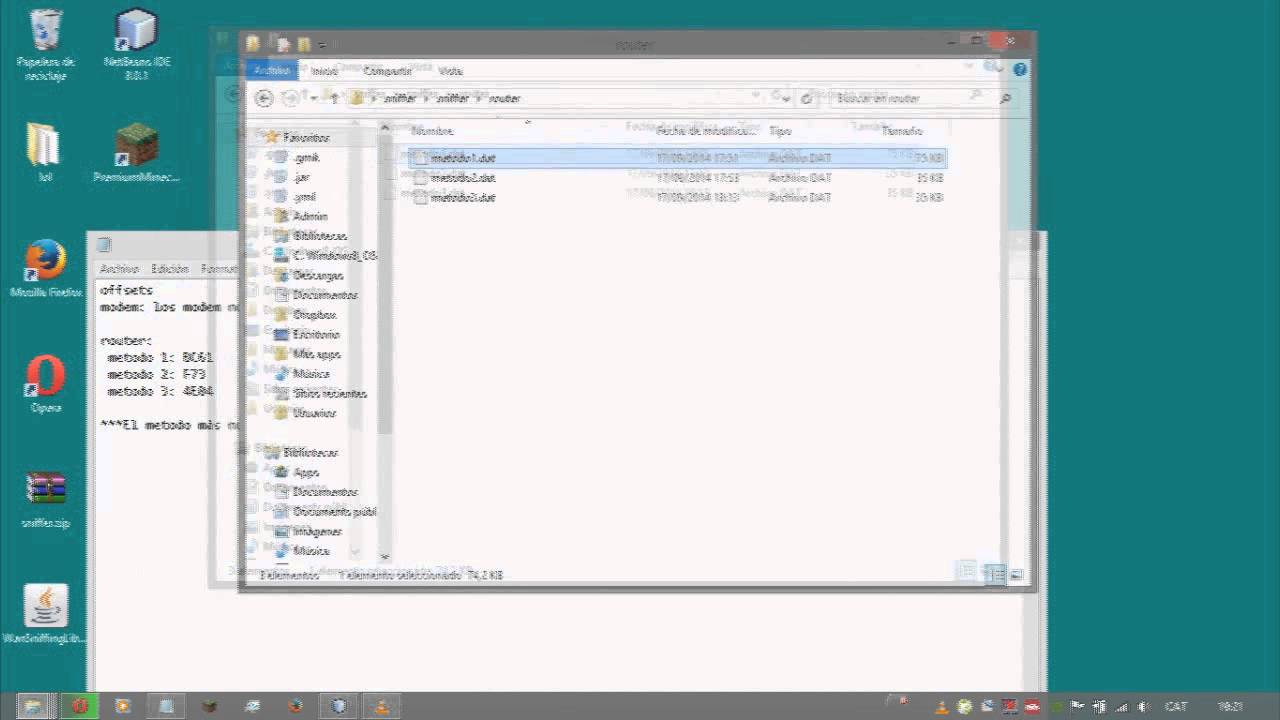Click the File Explorer taskbar button

click(32, 706)
